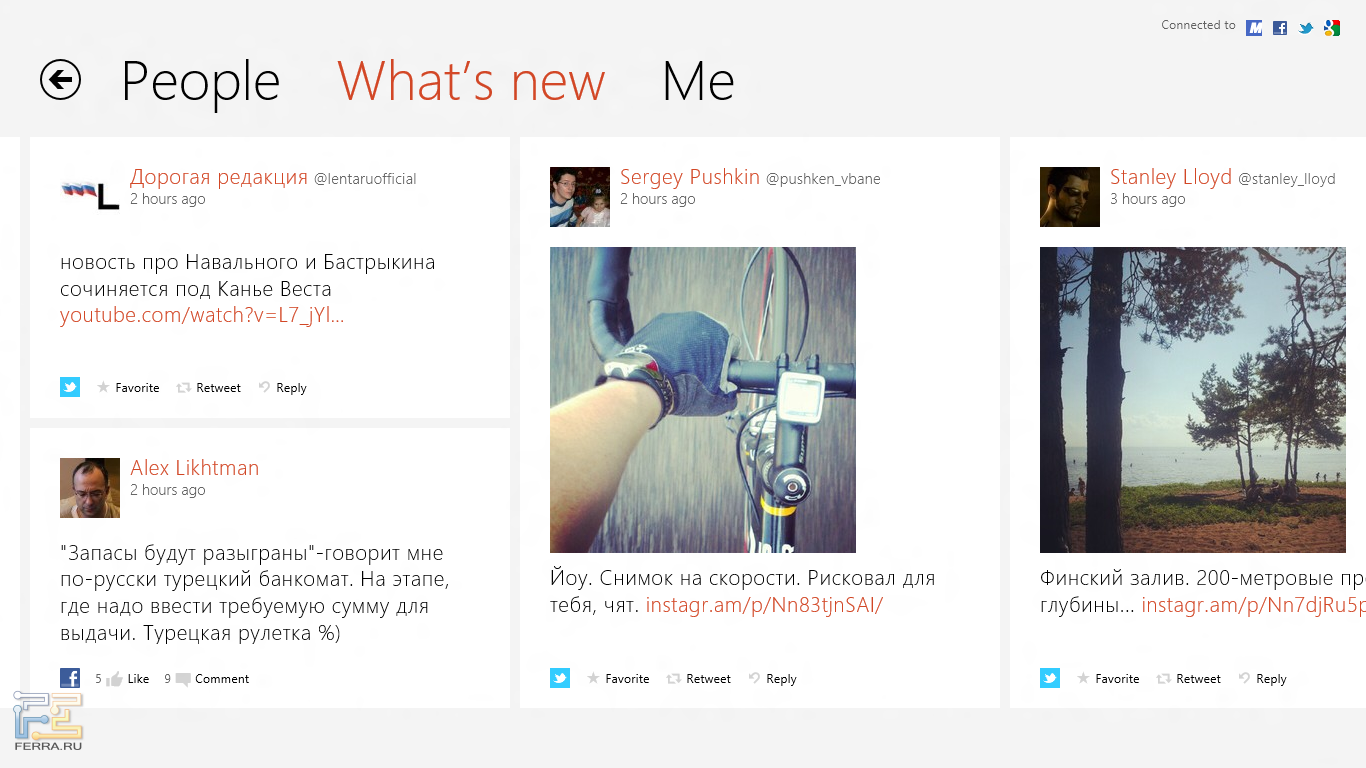Favorite the Дорогая редакция tweet
The height and width of the screenshot is (768, 1366).
pyautogui.click(x=129, y=388)
